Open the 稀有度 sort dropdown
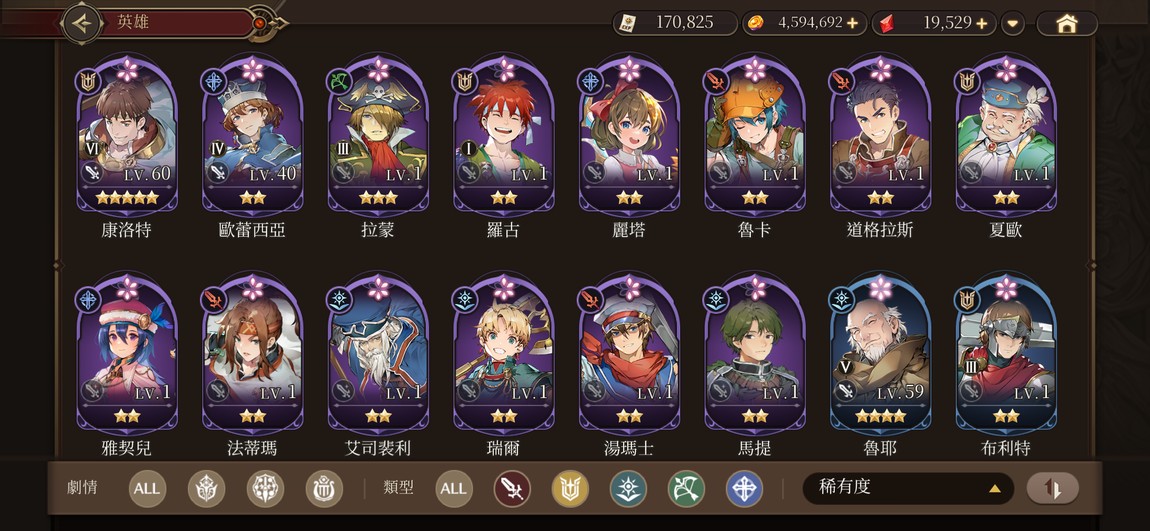The width and height of the screenshot is (1150, 531). [x=908, y=488]
